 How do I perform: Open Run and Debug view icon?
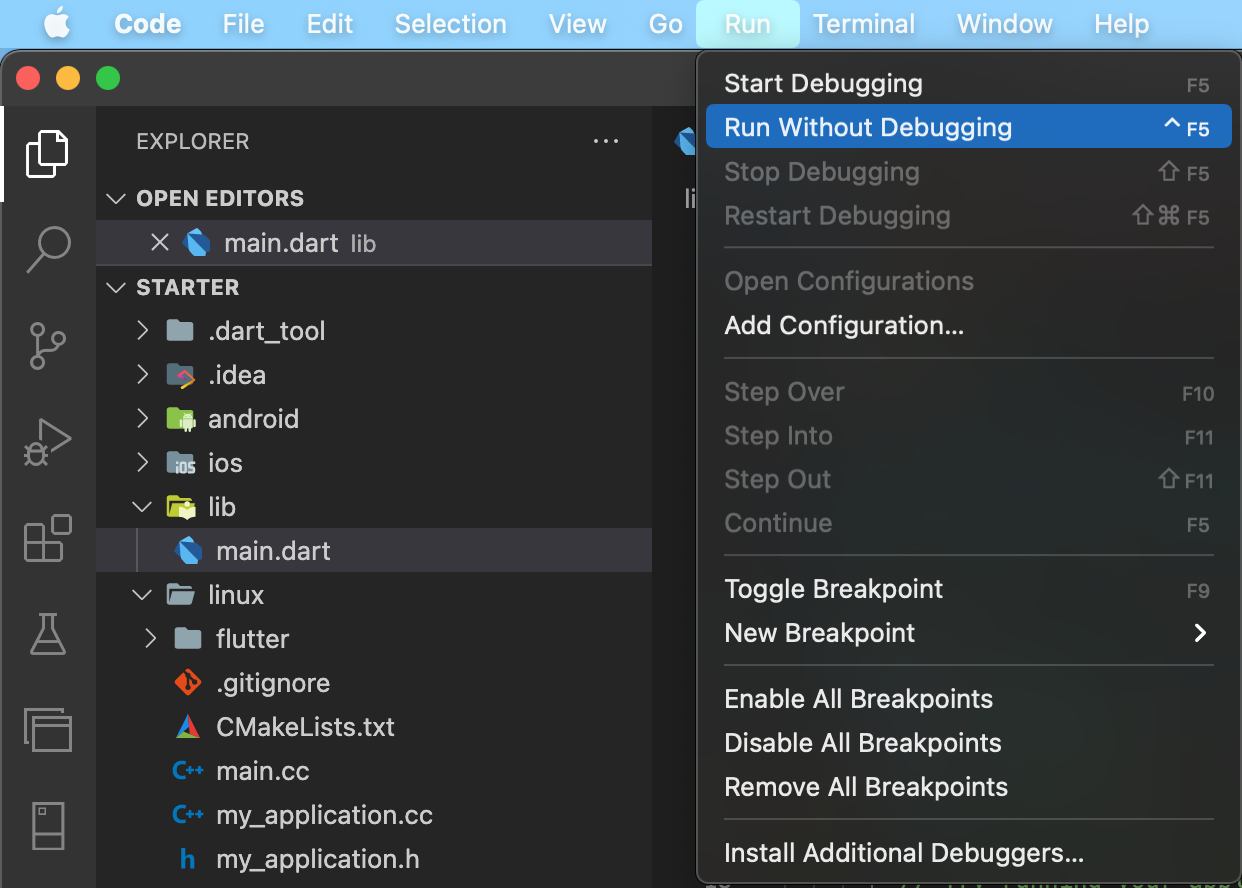tap(47, 442)
